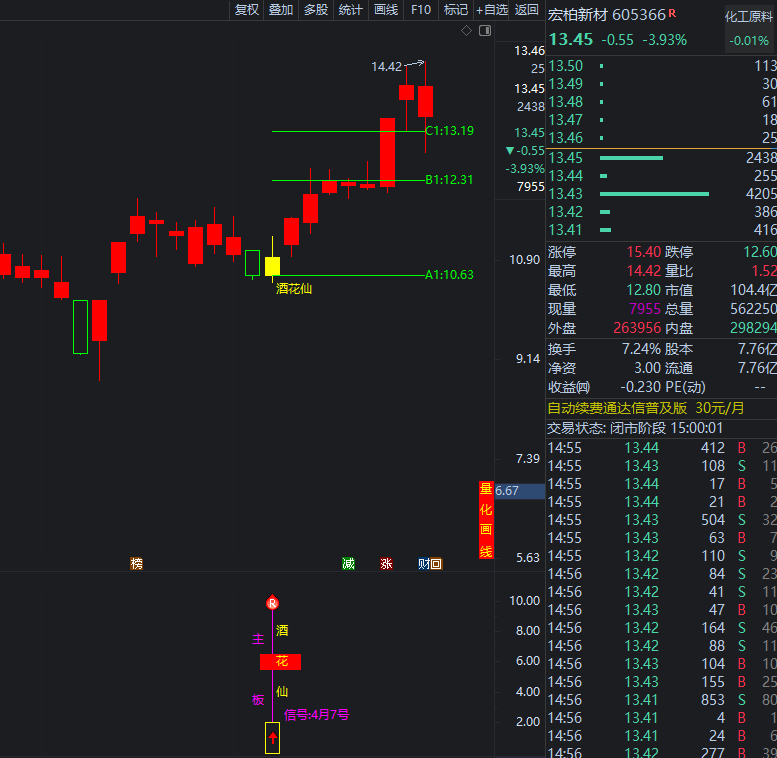Open the 统计 statistics menu

(351, 10)
